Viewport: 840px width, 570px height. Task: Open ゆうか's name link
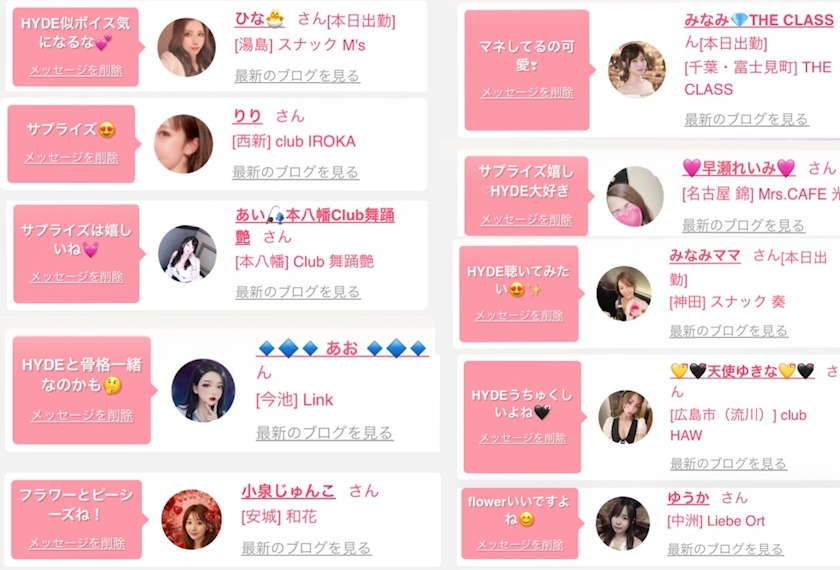[688, 498]
